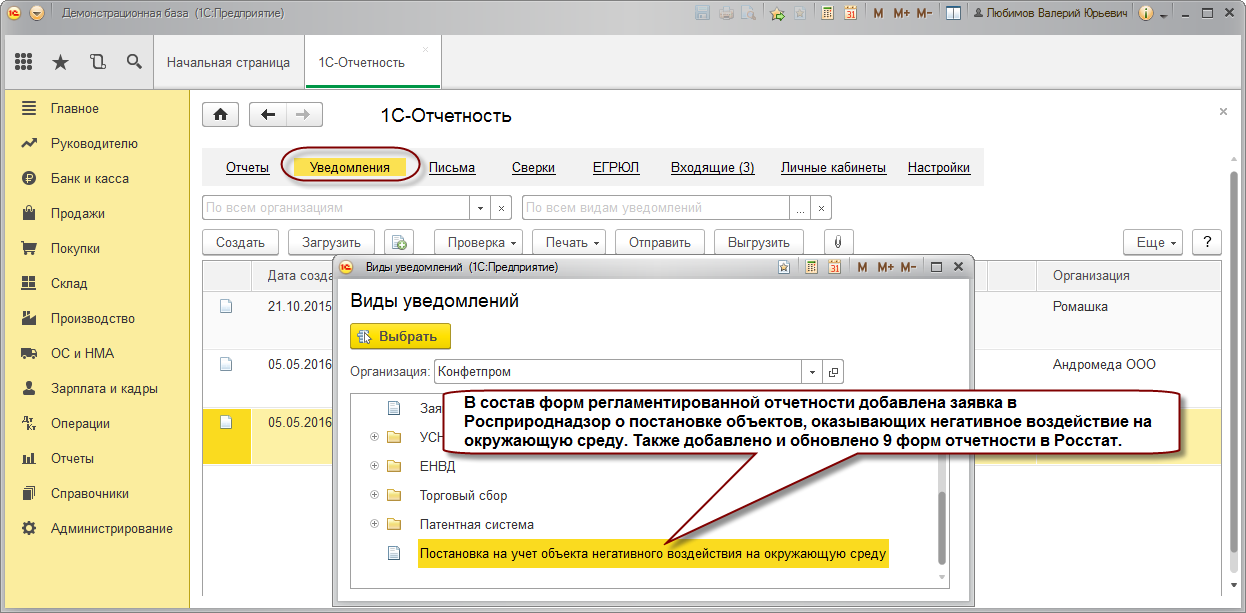Click the organizations filter input field
Image resolution: width=1246 pixels, height=613 pixels.
coord(335,208)
